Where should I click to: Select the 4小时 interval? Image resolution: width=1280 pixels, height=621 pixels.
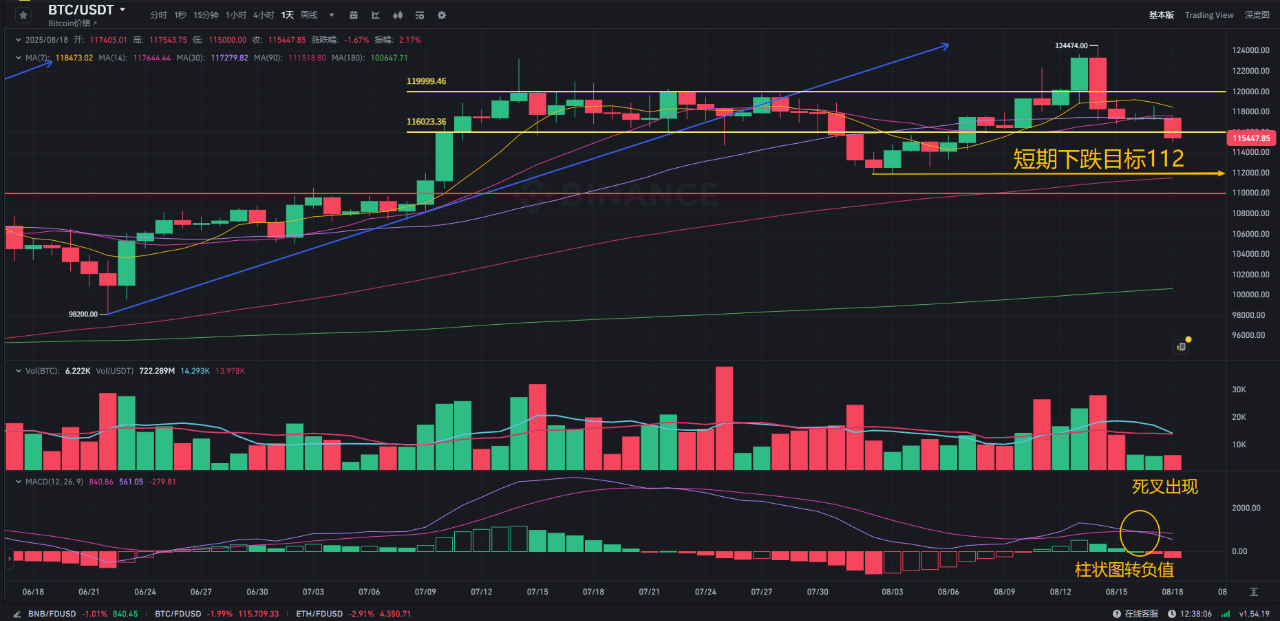point(264,15)
